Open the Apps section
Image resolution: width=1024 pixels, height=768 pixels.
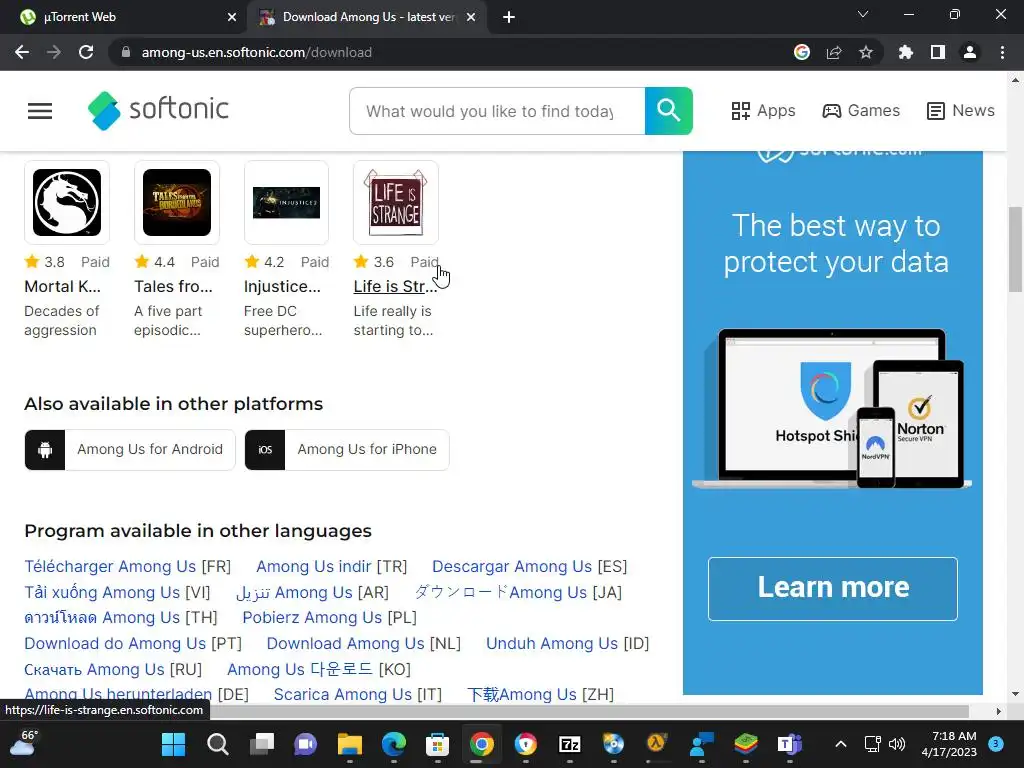tap(763, 111)
